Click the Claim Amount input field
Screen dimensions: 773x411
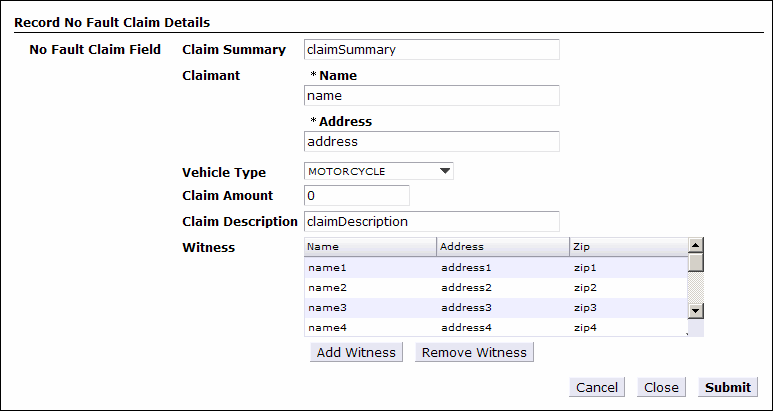coord(357,196)
